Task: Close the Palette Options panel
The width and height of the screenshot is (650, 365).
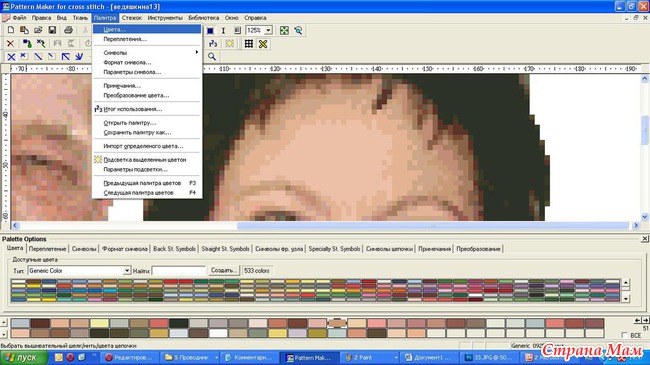Action: pyautogui.click(x=645, y=238)
